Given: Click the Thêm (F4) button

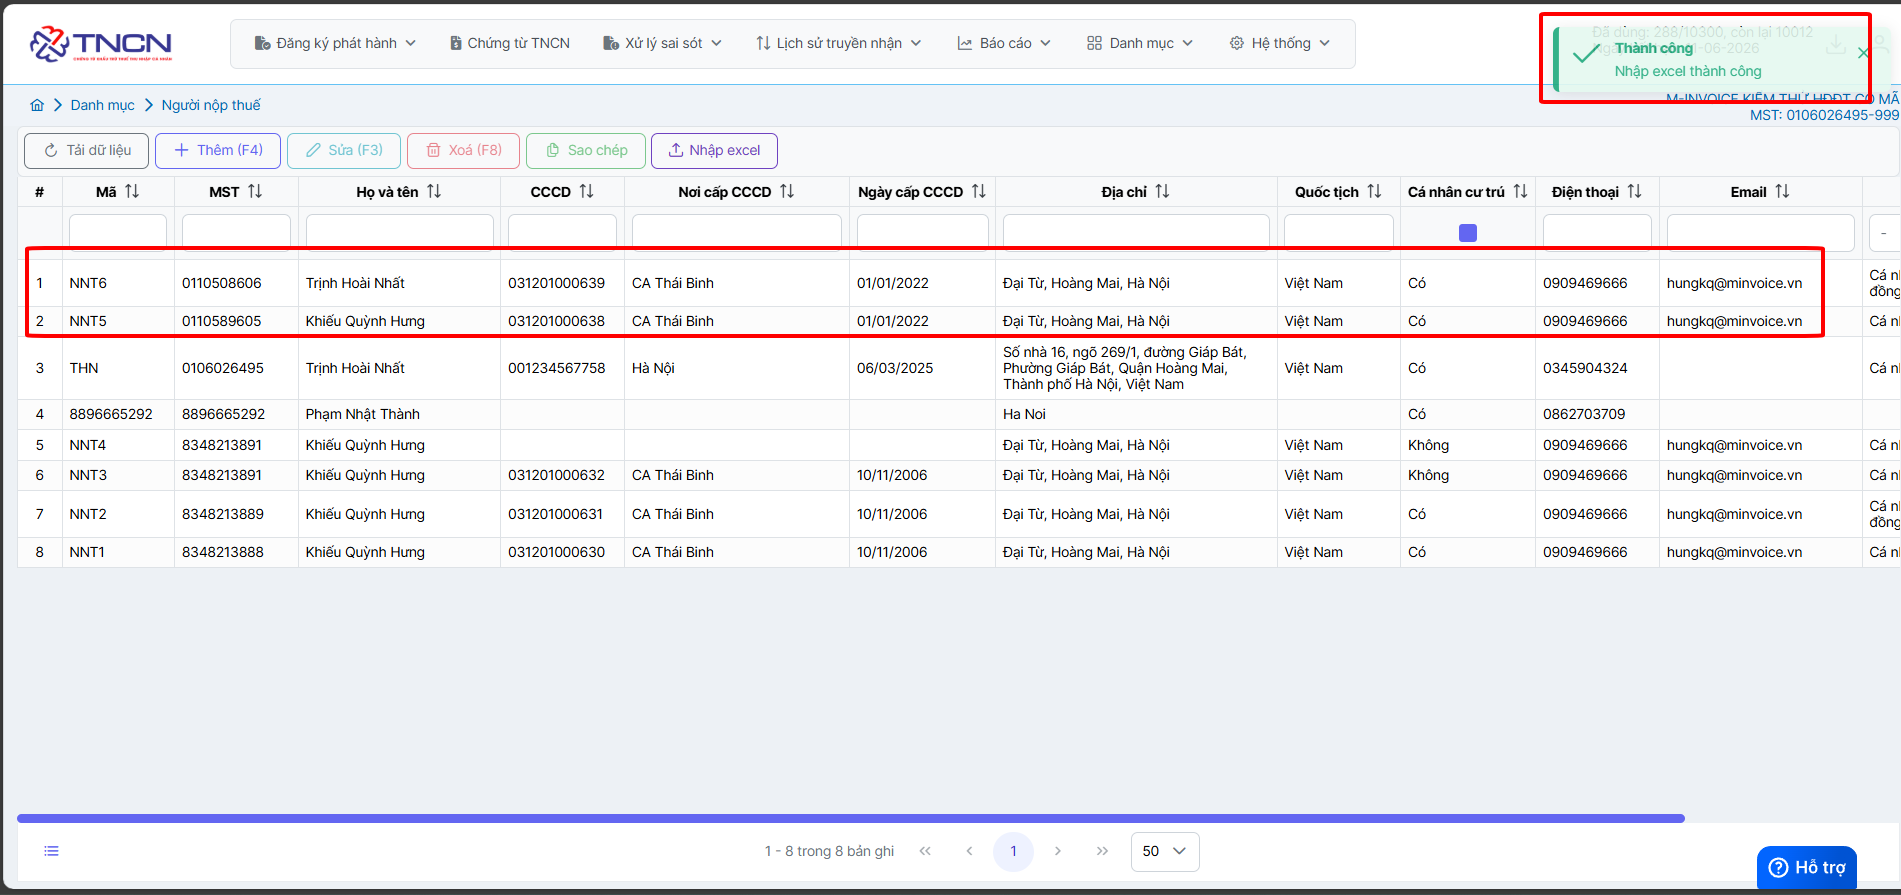Looking at the screenshot, I should click(x=218, y=150).
